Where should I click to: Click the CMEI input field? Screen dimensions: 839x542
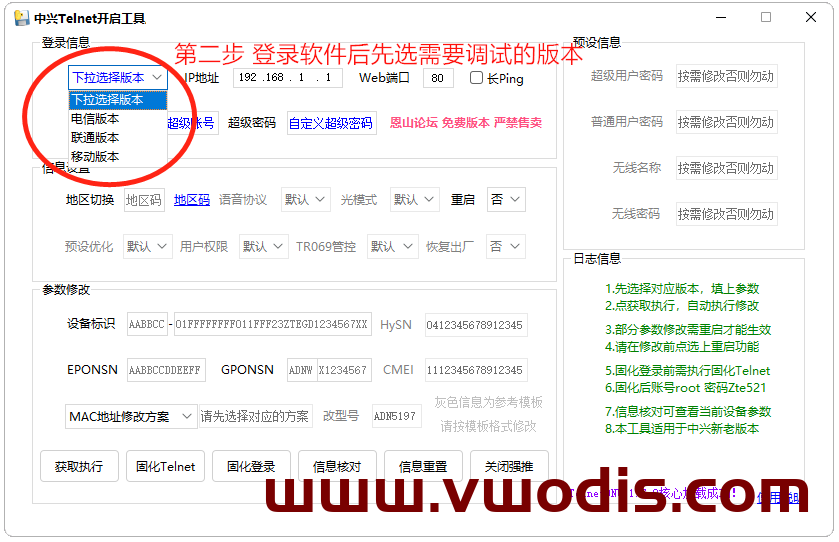pyautogui.click(x=476, y=370)
